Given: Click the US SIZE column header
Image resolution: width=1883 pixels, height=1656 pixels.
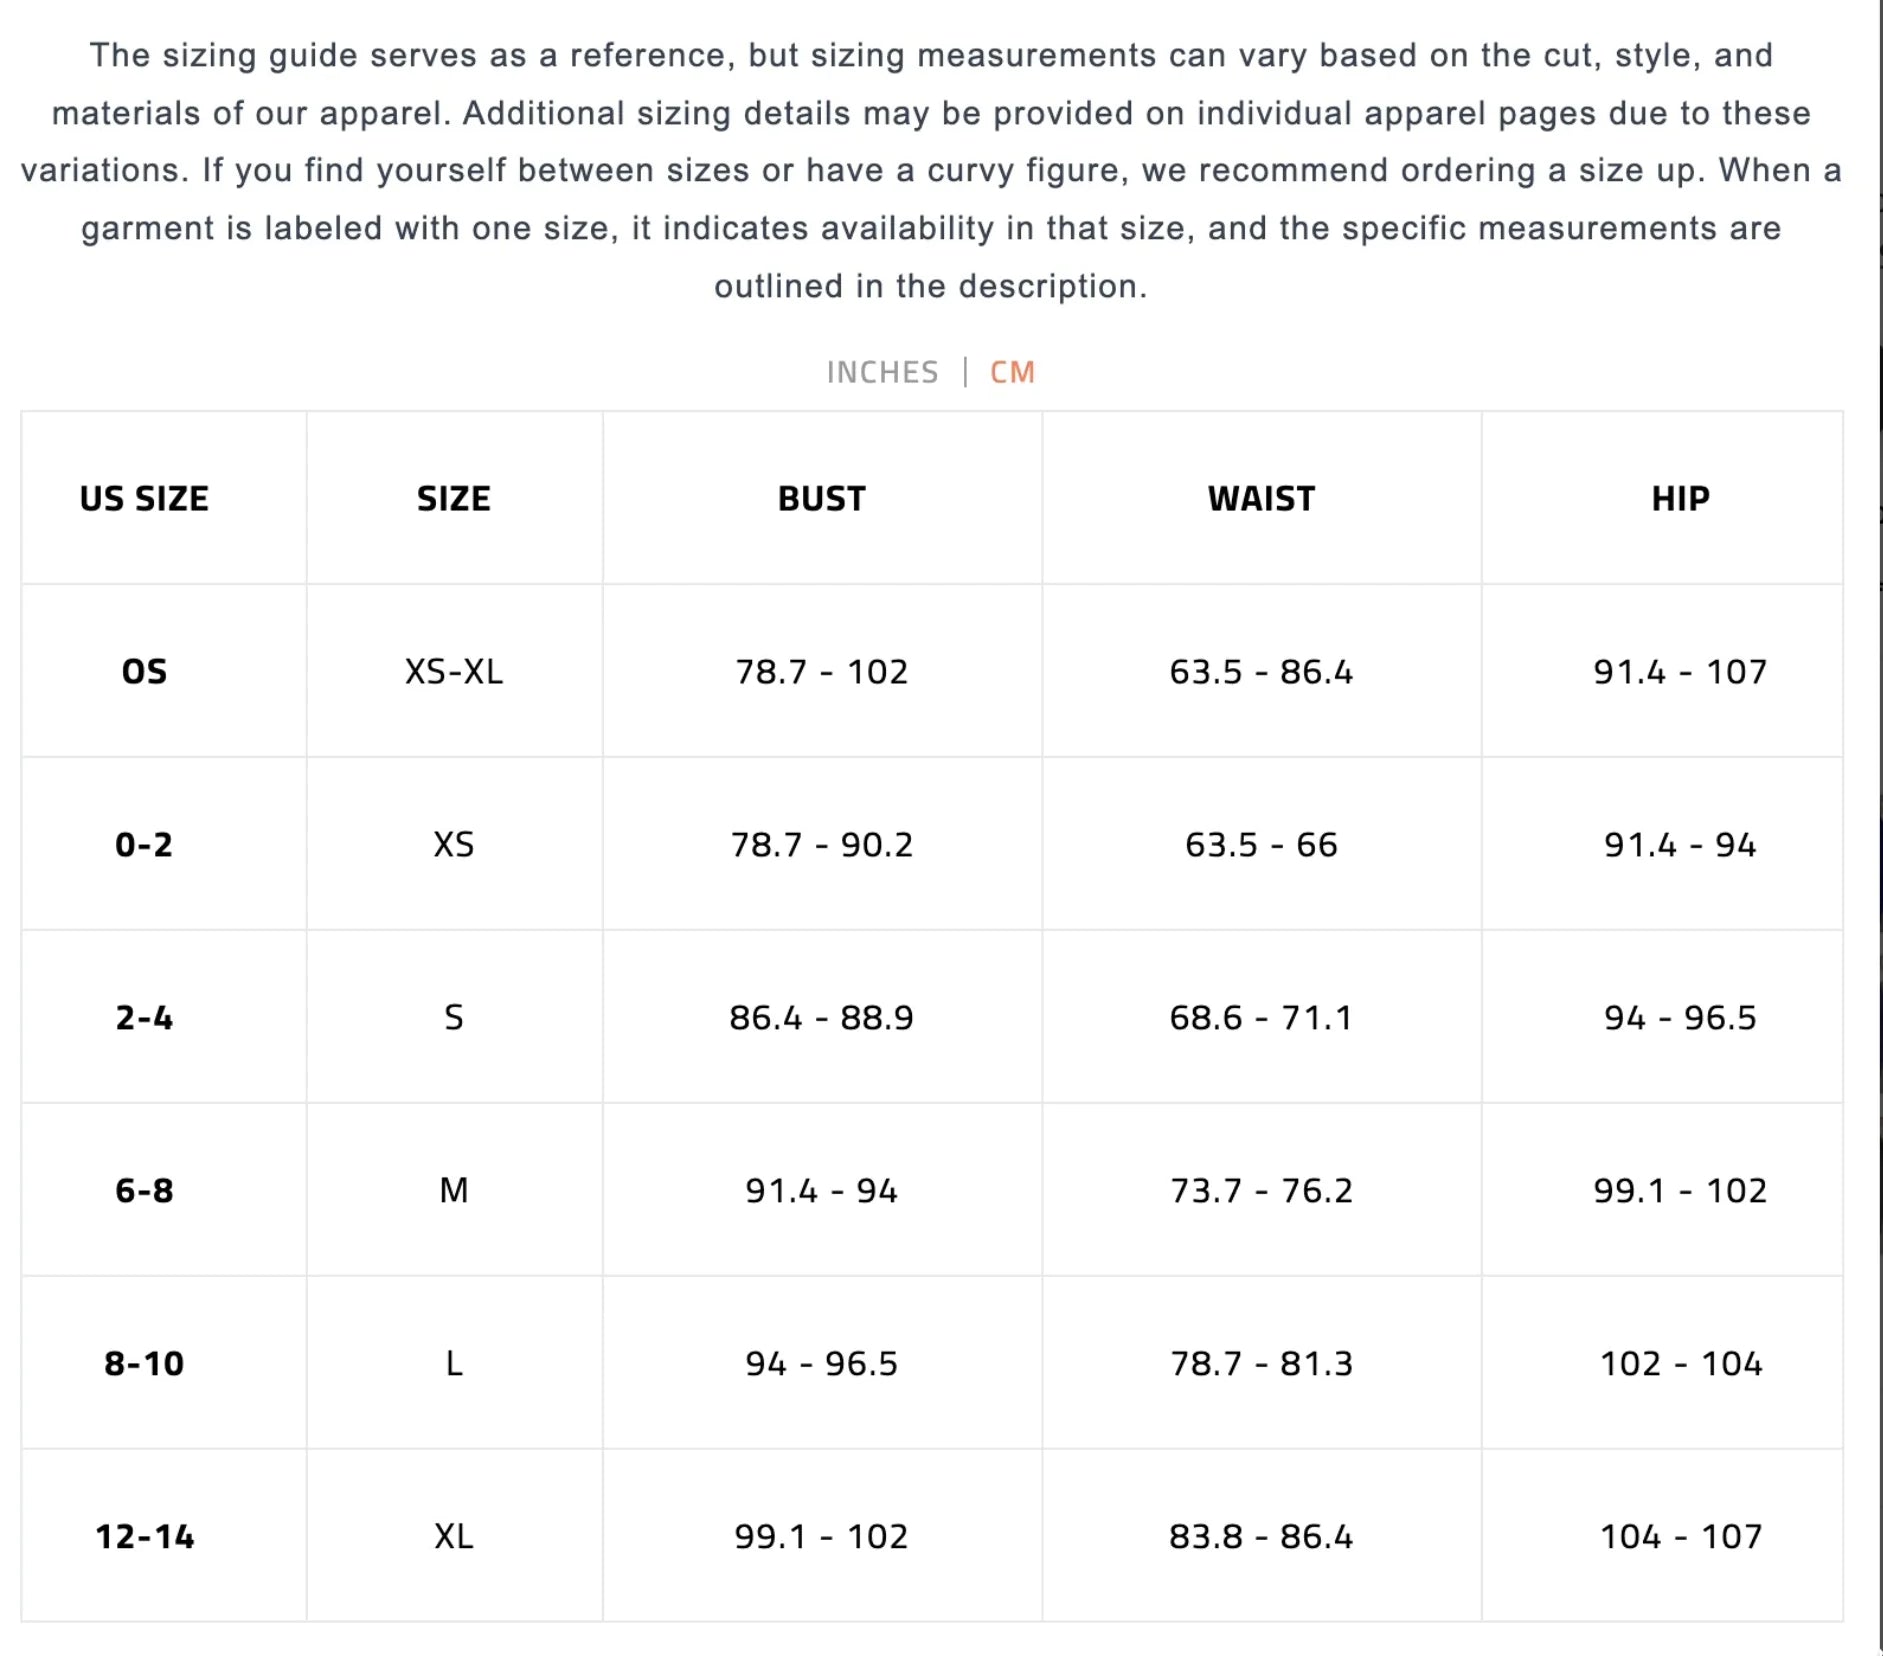Looking at the screenshot, I should pos(144,498).
